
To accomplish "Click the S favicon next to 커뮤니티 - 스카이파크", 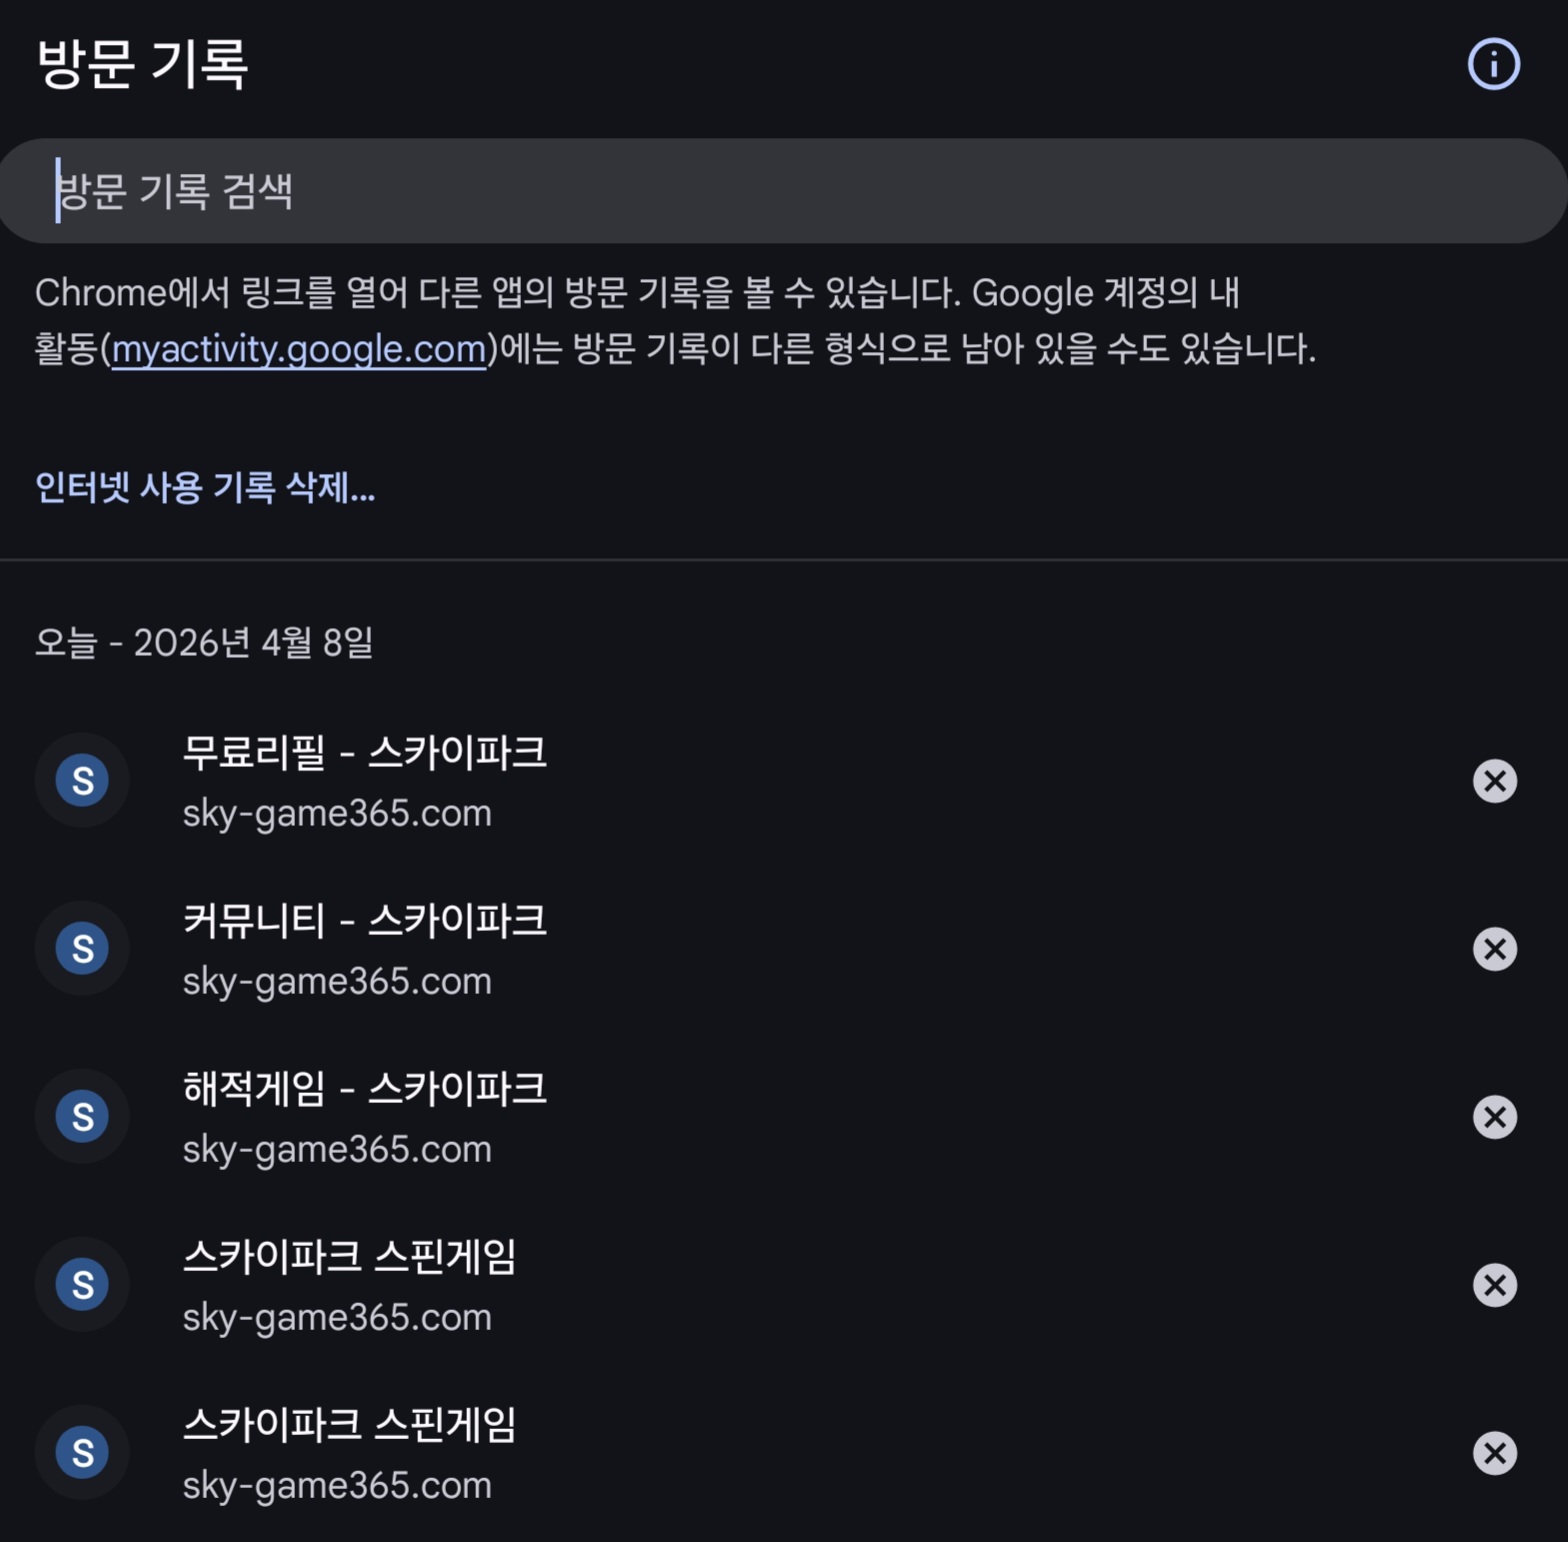I will pos(82,948).
